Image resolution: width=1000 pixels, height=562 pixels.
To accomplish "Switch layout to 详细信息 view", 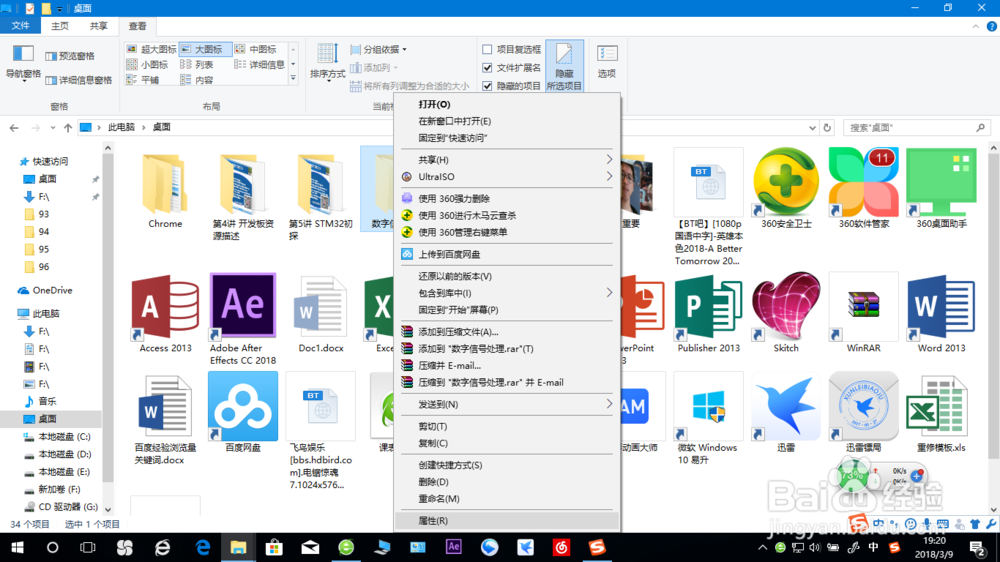I will pyautogui.click(x=260, y=64).
